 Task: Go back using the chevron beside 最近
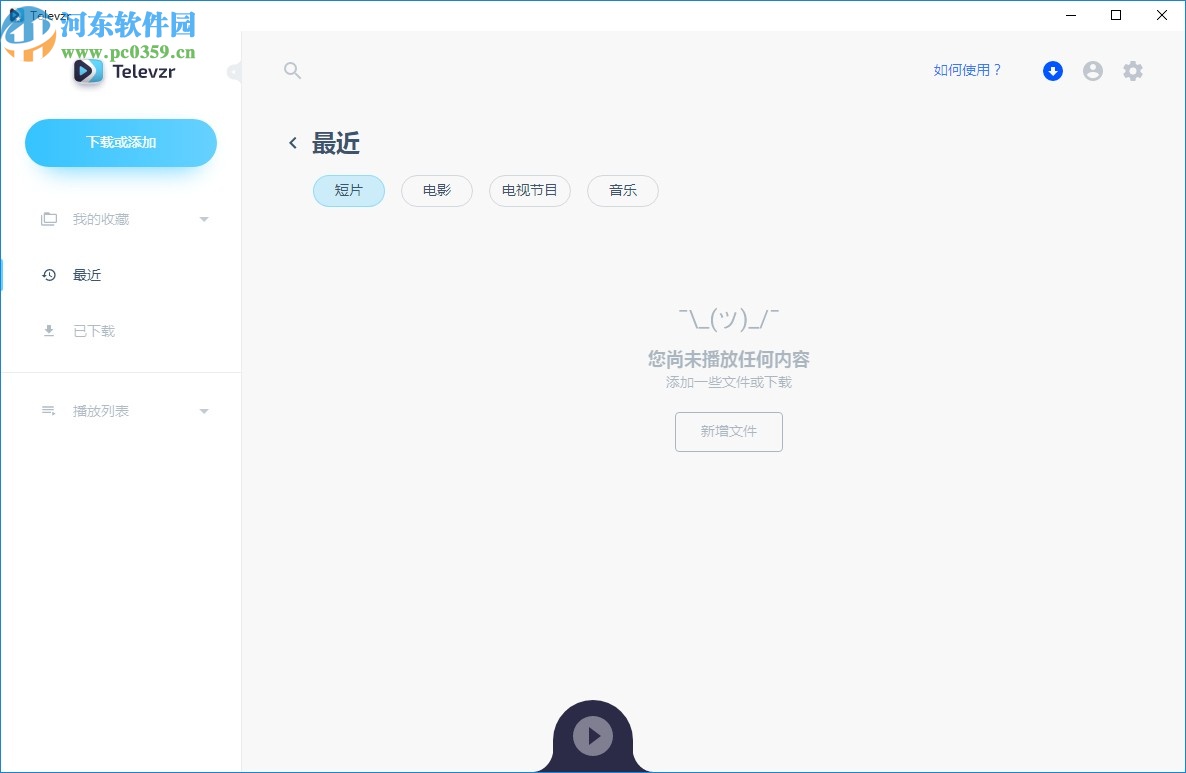[x=291, y=143]
